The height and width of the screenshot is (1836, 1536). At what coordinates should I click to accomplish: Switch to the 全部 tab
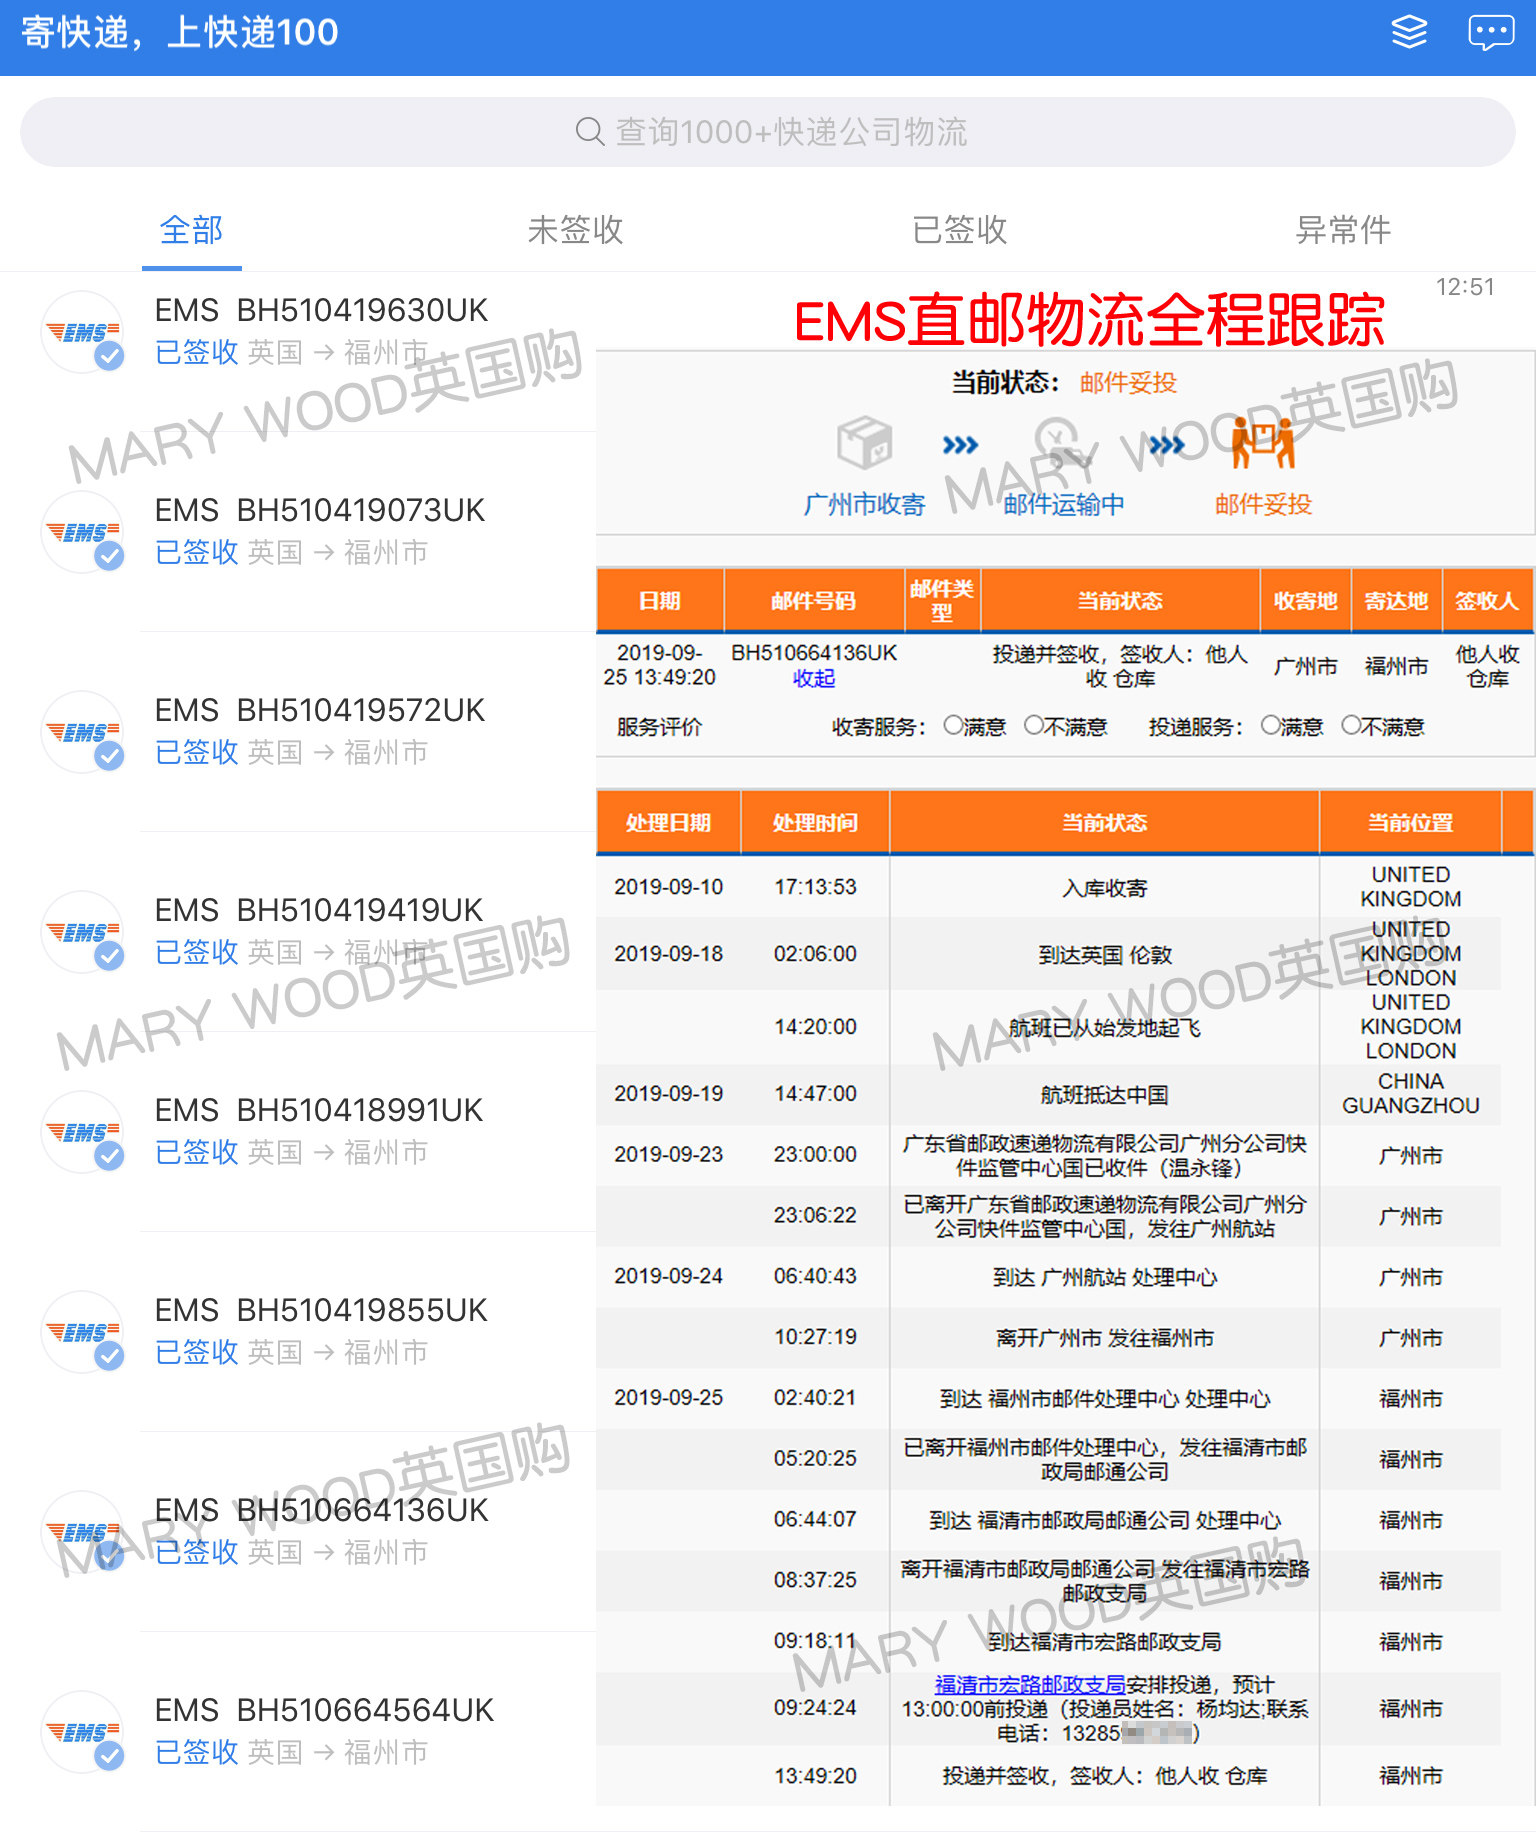click(192, 230)
